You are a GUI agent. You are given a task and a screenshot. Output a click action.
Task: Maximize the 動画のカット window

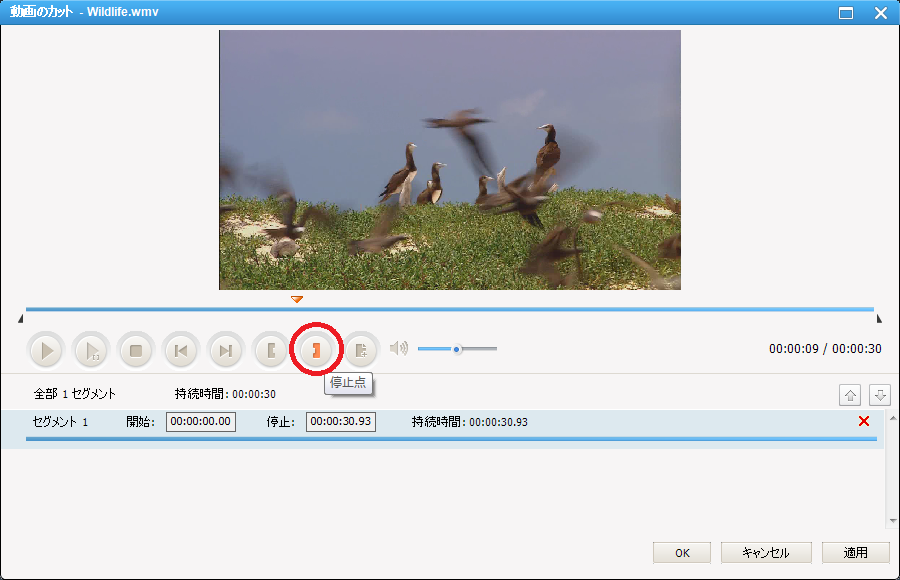tap(845, 13)
